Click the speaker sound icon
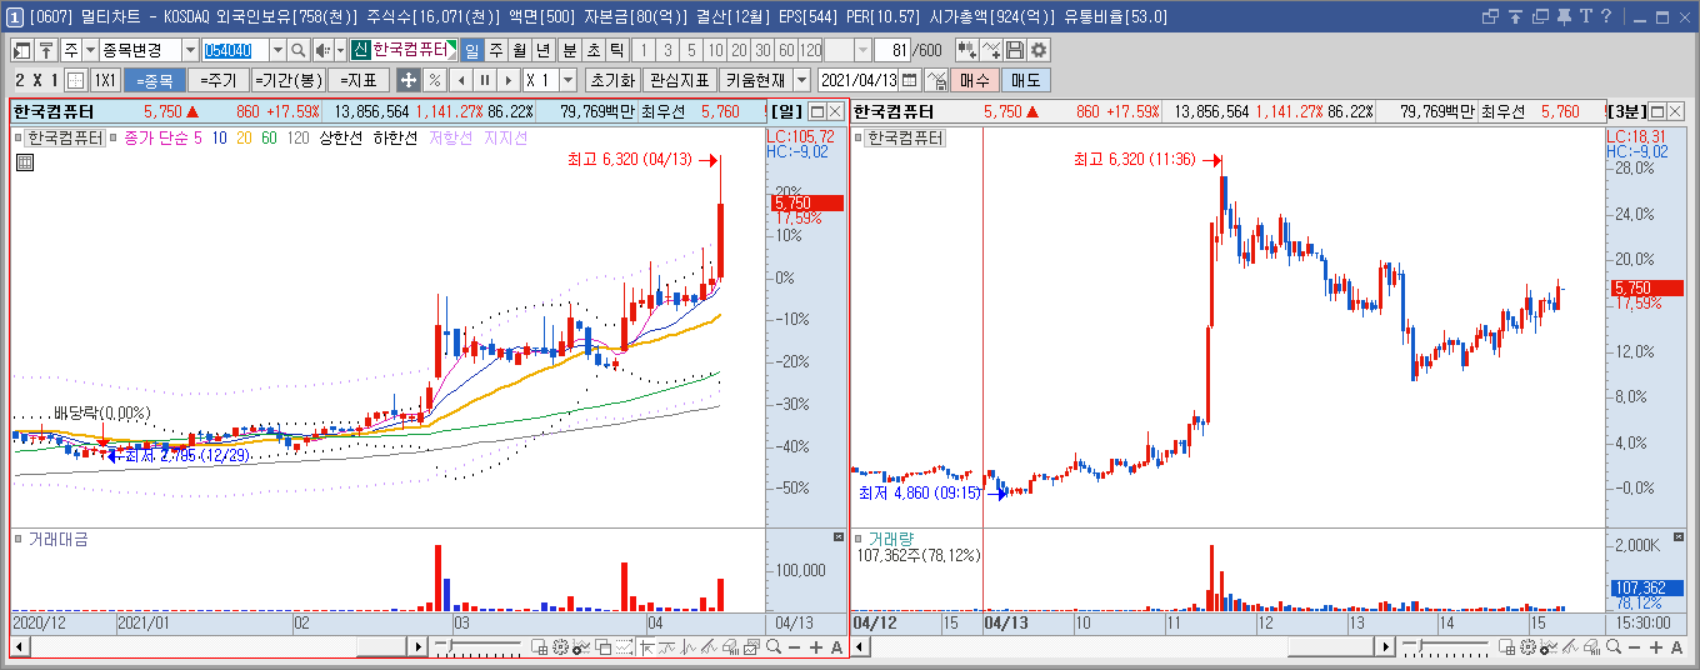Image resolution: width=1700 pixels, height=670 pixels. [323, 50]
